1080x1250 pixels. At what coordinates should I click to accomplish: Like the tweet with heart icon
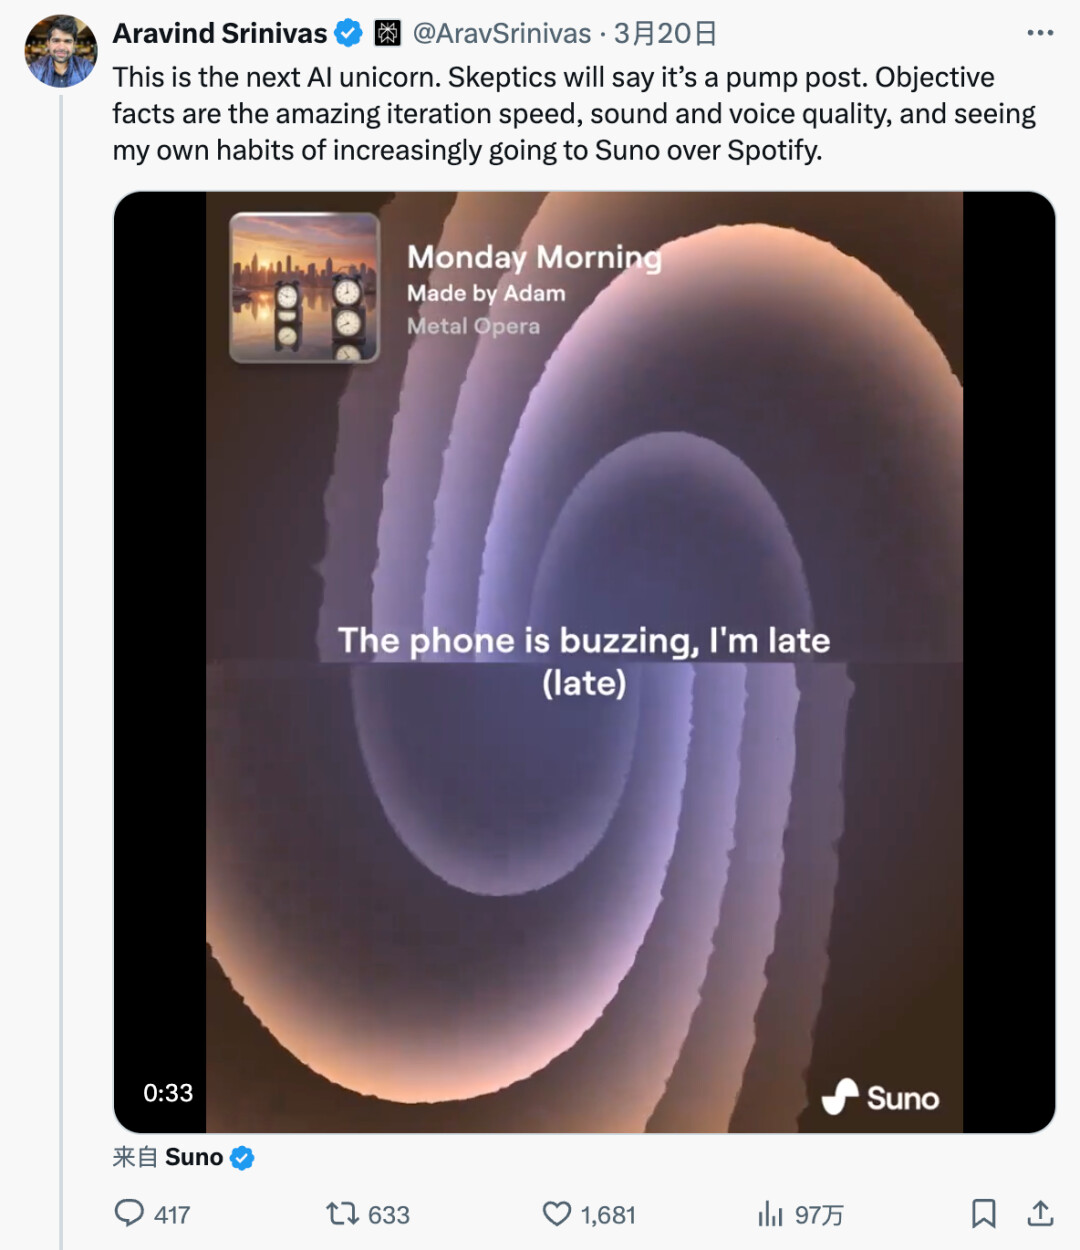pos(557,1214)
